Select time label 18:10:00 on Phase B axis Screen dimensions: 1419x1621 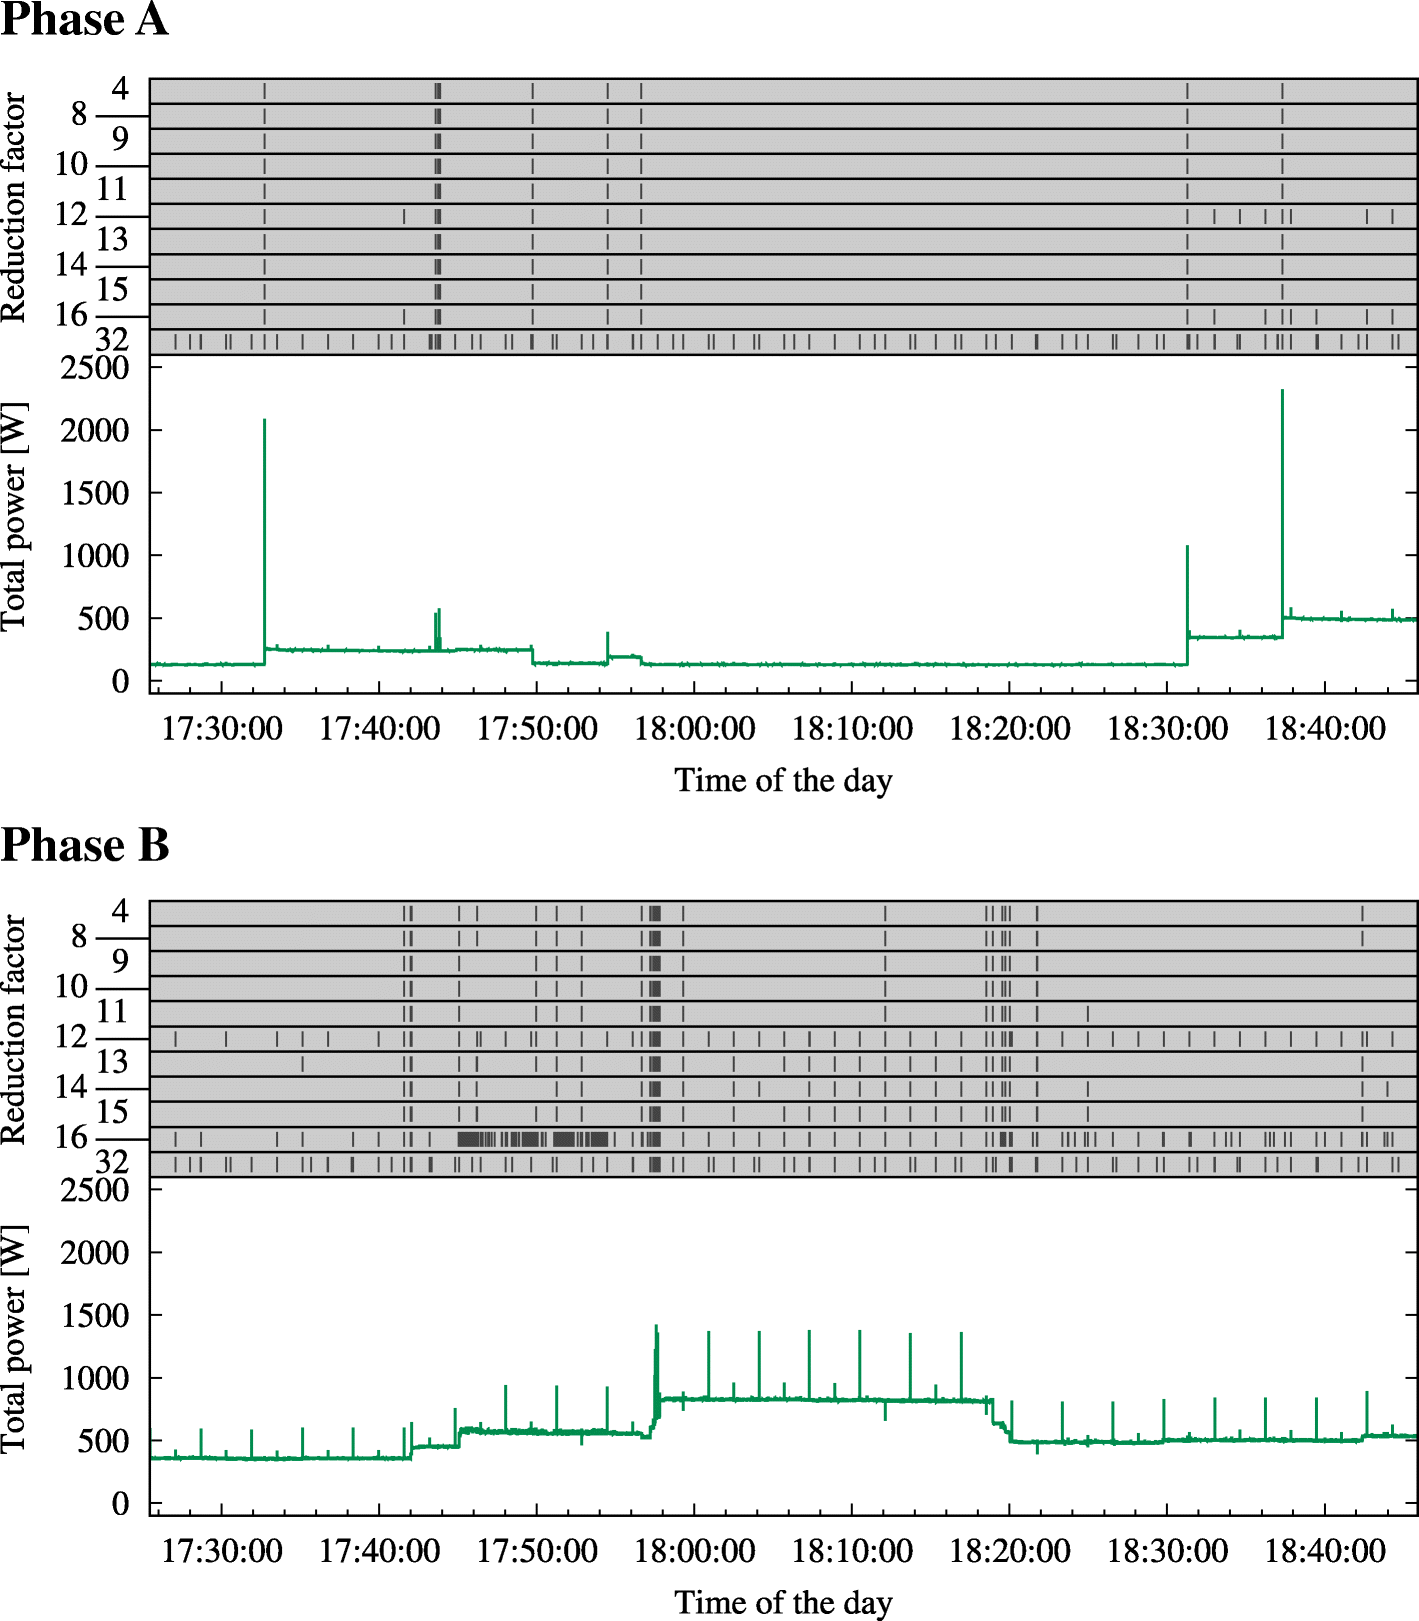(x=852, y=1550)
